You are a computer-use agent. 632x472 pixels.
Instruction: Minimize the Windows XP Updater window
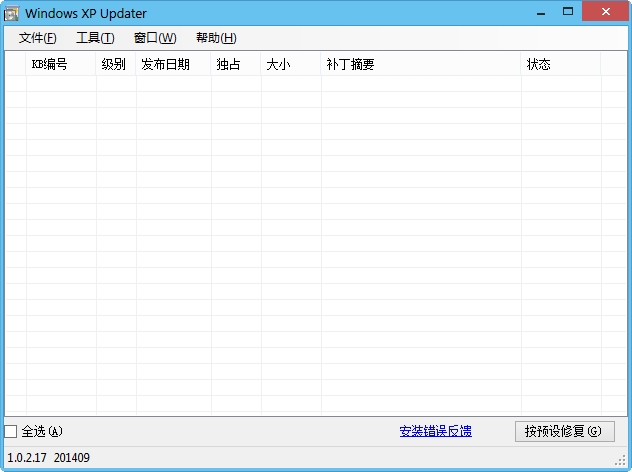click(541, 12)
